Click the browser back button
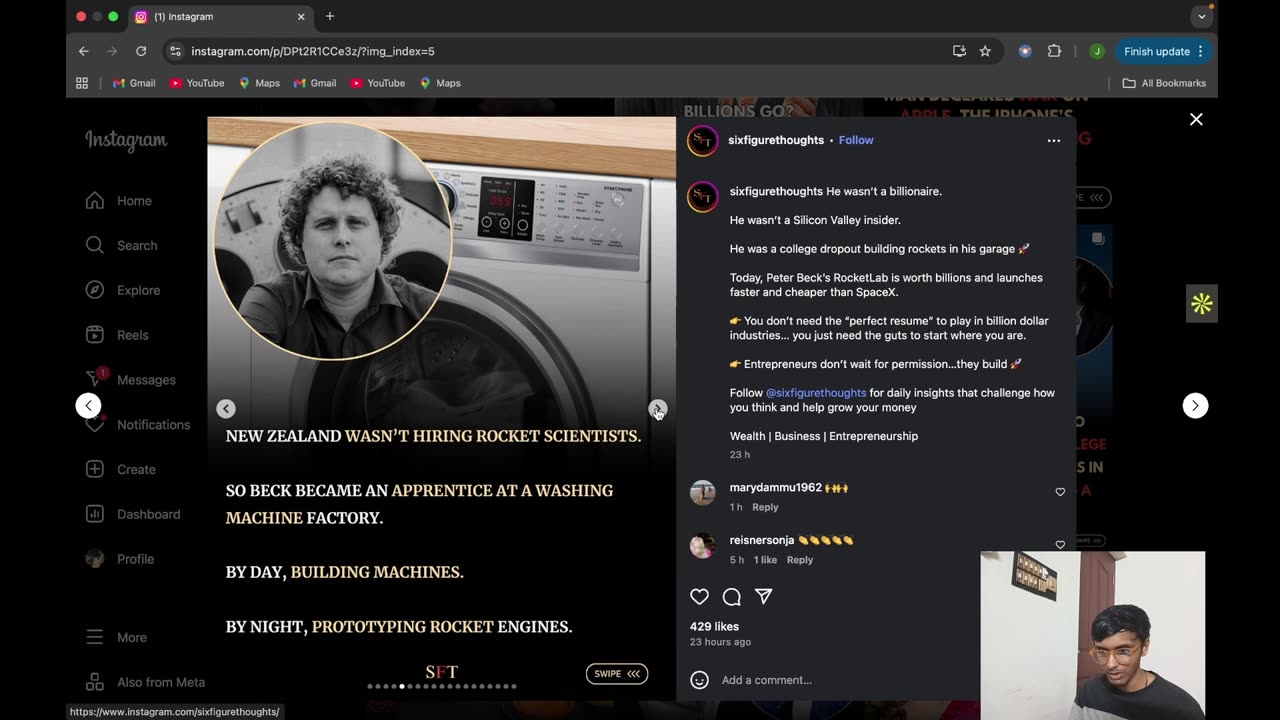1280x720 pixels. click(x=84, y=51)
